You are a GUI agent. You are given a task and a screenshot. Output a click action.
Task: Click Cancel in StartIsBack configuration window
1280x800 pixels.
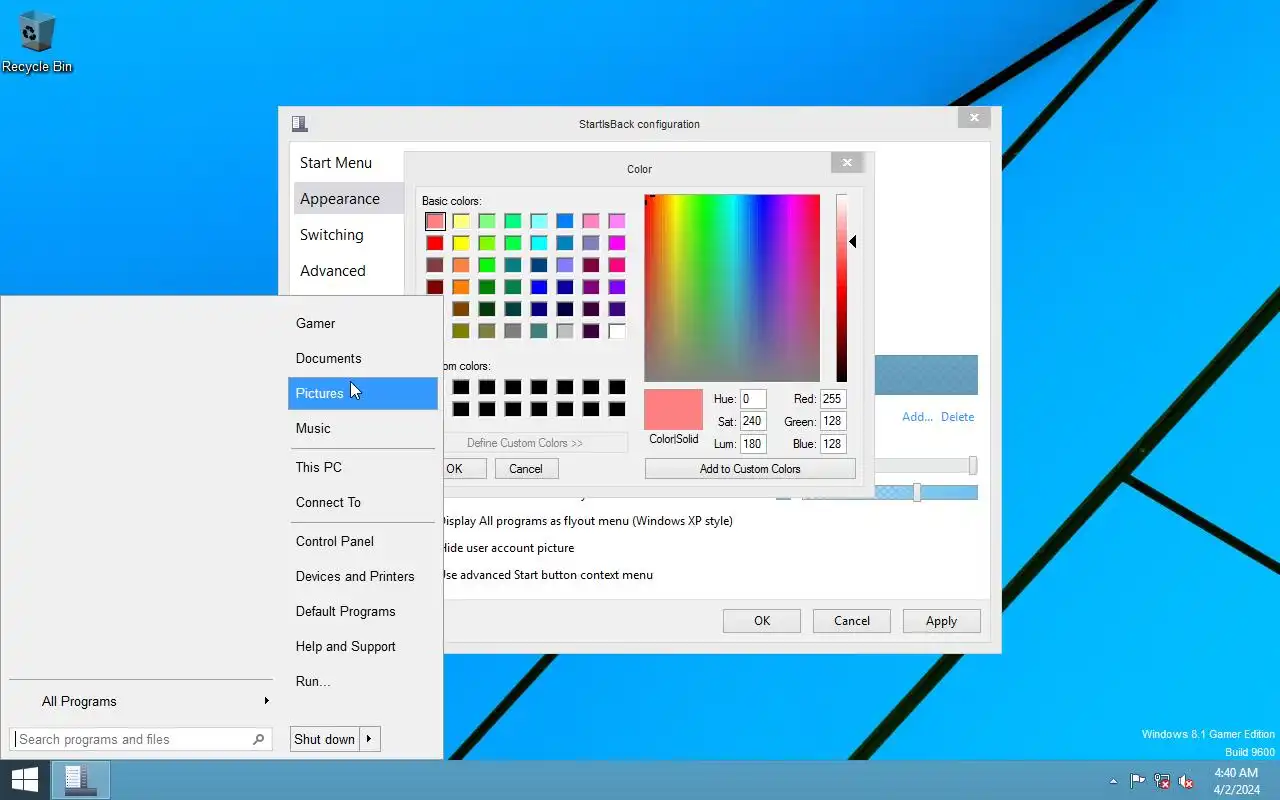point(852,621)
